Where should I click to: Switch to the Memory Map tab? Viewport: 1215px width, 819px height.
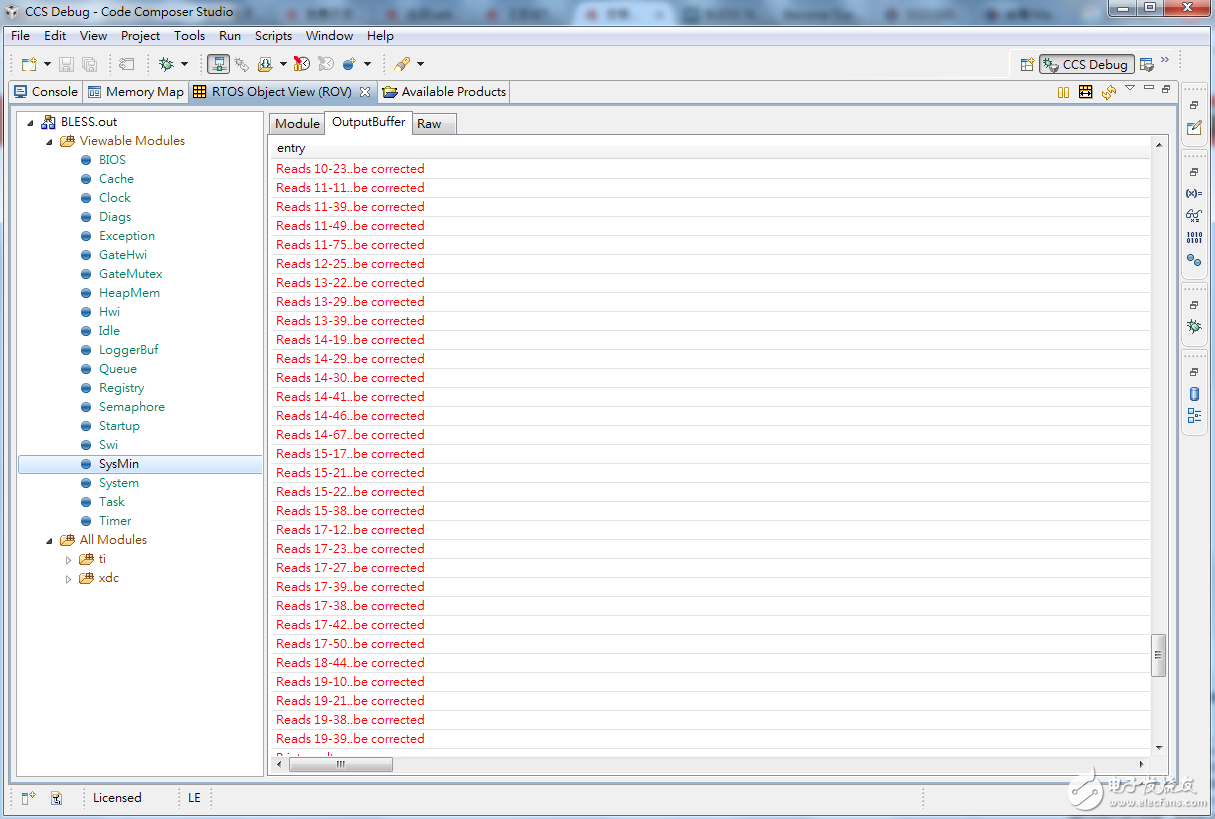[x=135, y=91]
